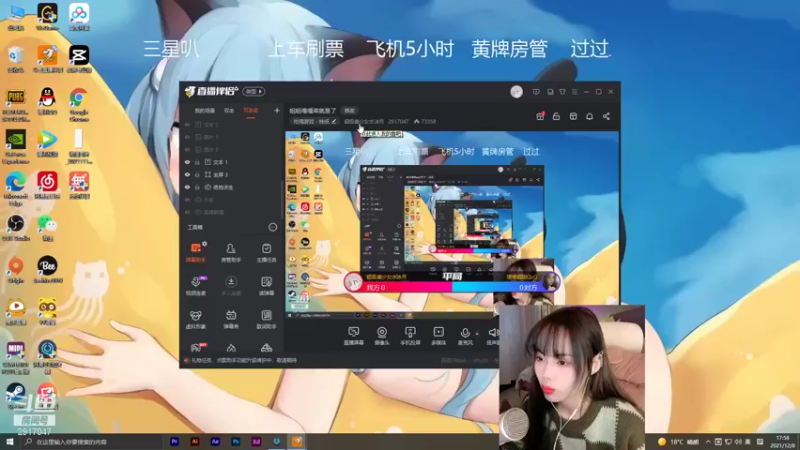Show the hidden 图片 1 layer
The width and height of the screenshot is (800, 450).
tap(187, 137)
